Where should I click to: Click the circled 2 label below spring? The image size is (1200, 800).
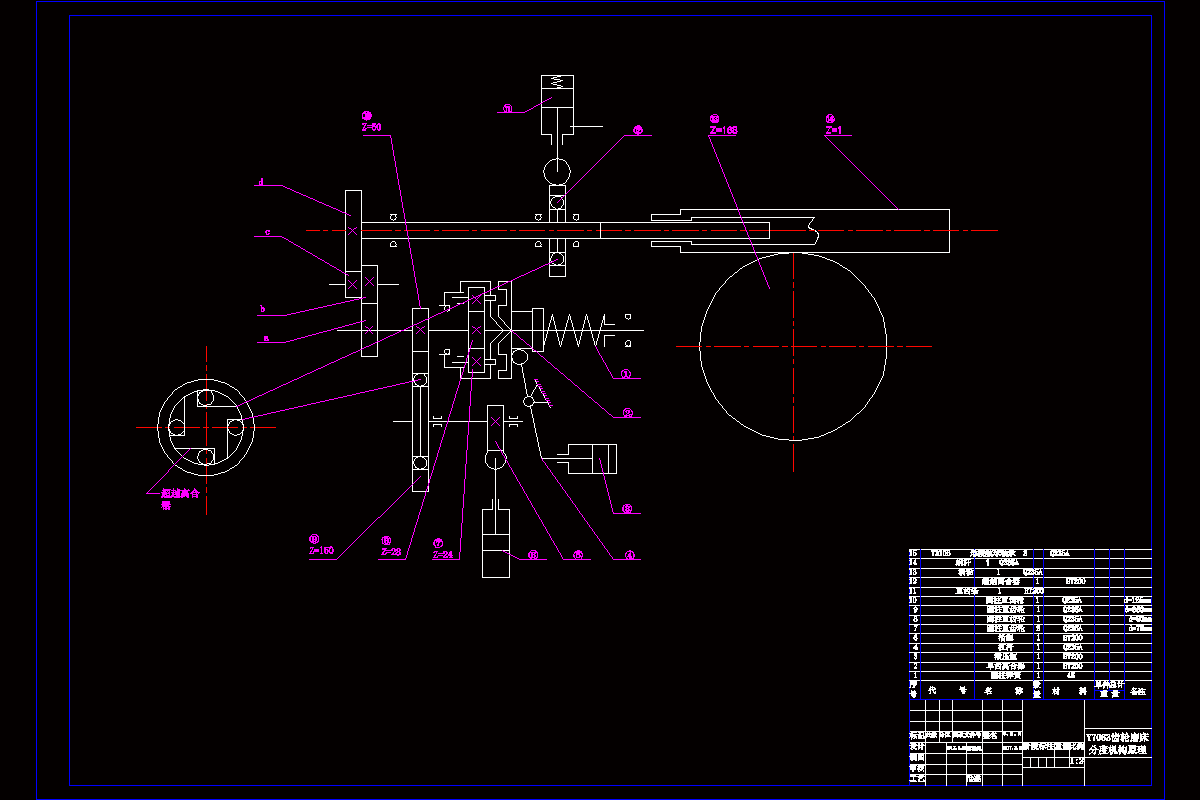627,411
